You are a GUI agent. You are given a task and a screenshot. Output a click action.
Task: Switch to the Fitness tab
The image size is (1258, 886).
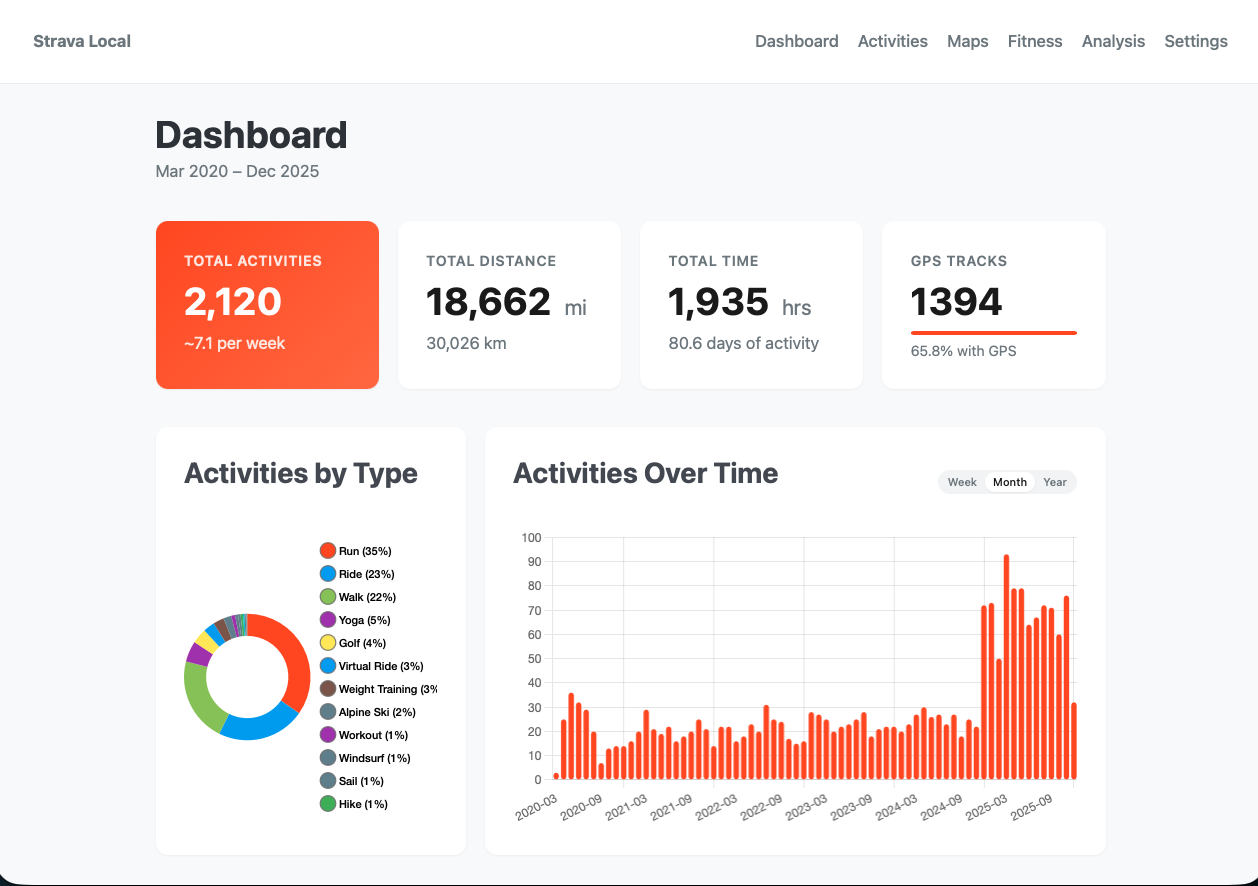[1035, 41]
